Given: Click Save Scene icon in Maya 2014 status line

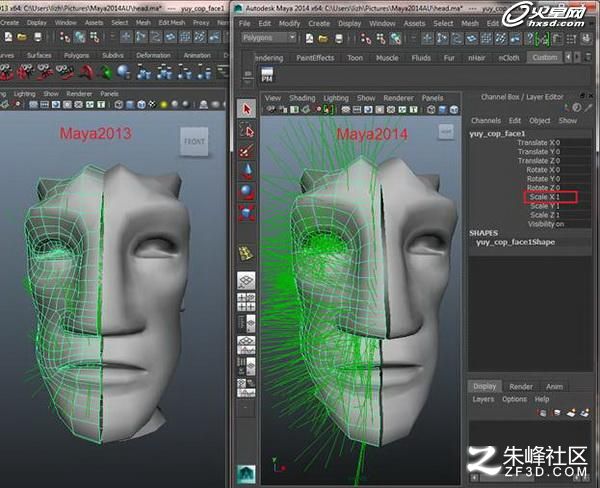Looking at the screenshot, I should pyautogui.click(x=339, y=38).
